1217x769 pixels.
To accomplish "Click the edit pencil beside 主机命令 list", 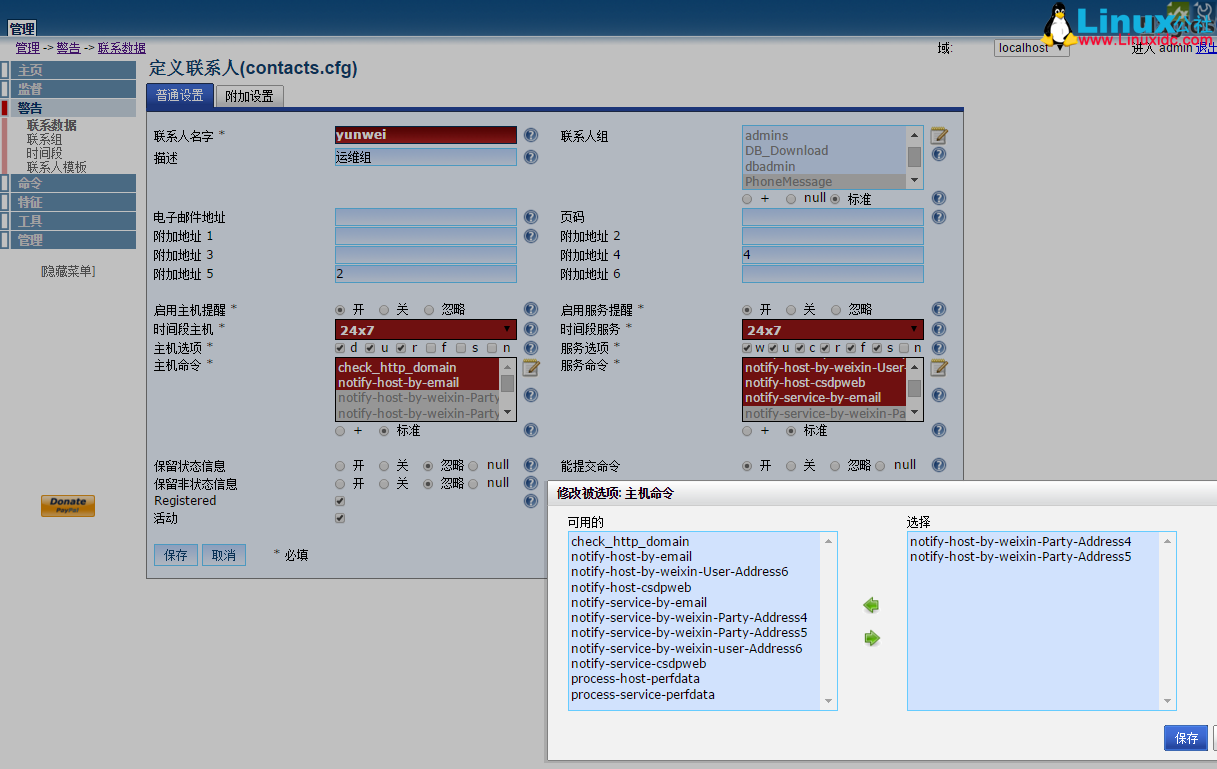I will tap(531, 368).
